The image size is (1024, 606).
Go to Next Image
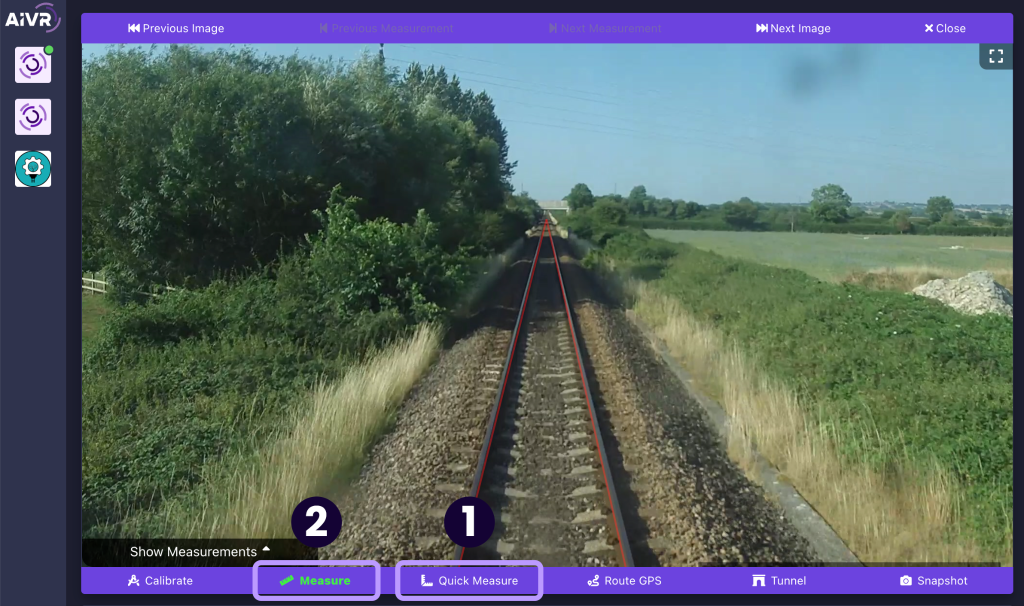point(793,28)
